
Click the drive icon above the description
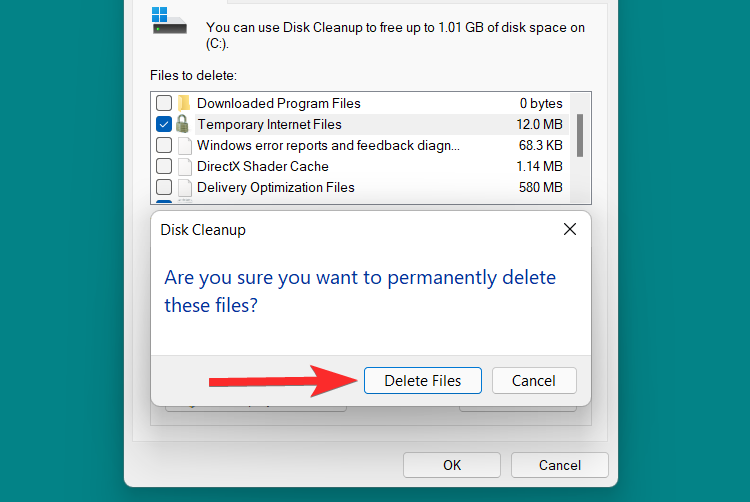pos(167,20)
